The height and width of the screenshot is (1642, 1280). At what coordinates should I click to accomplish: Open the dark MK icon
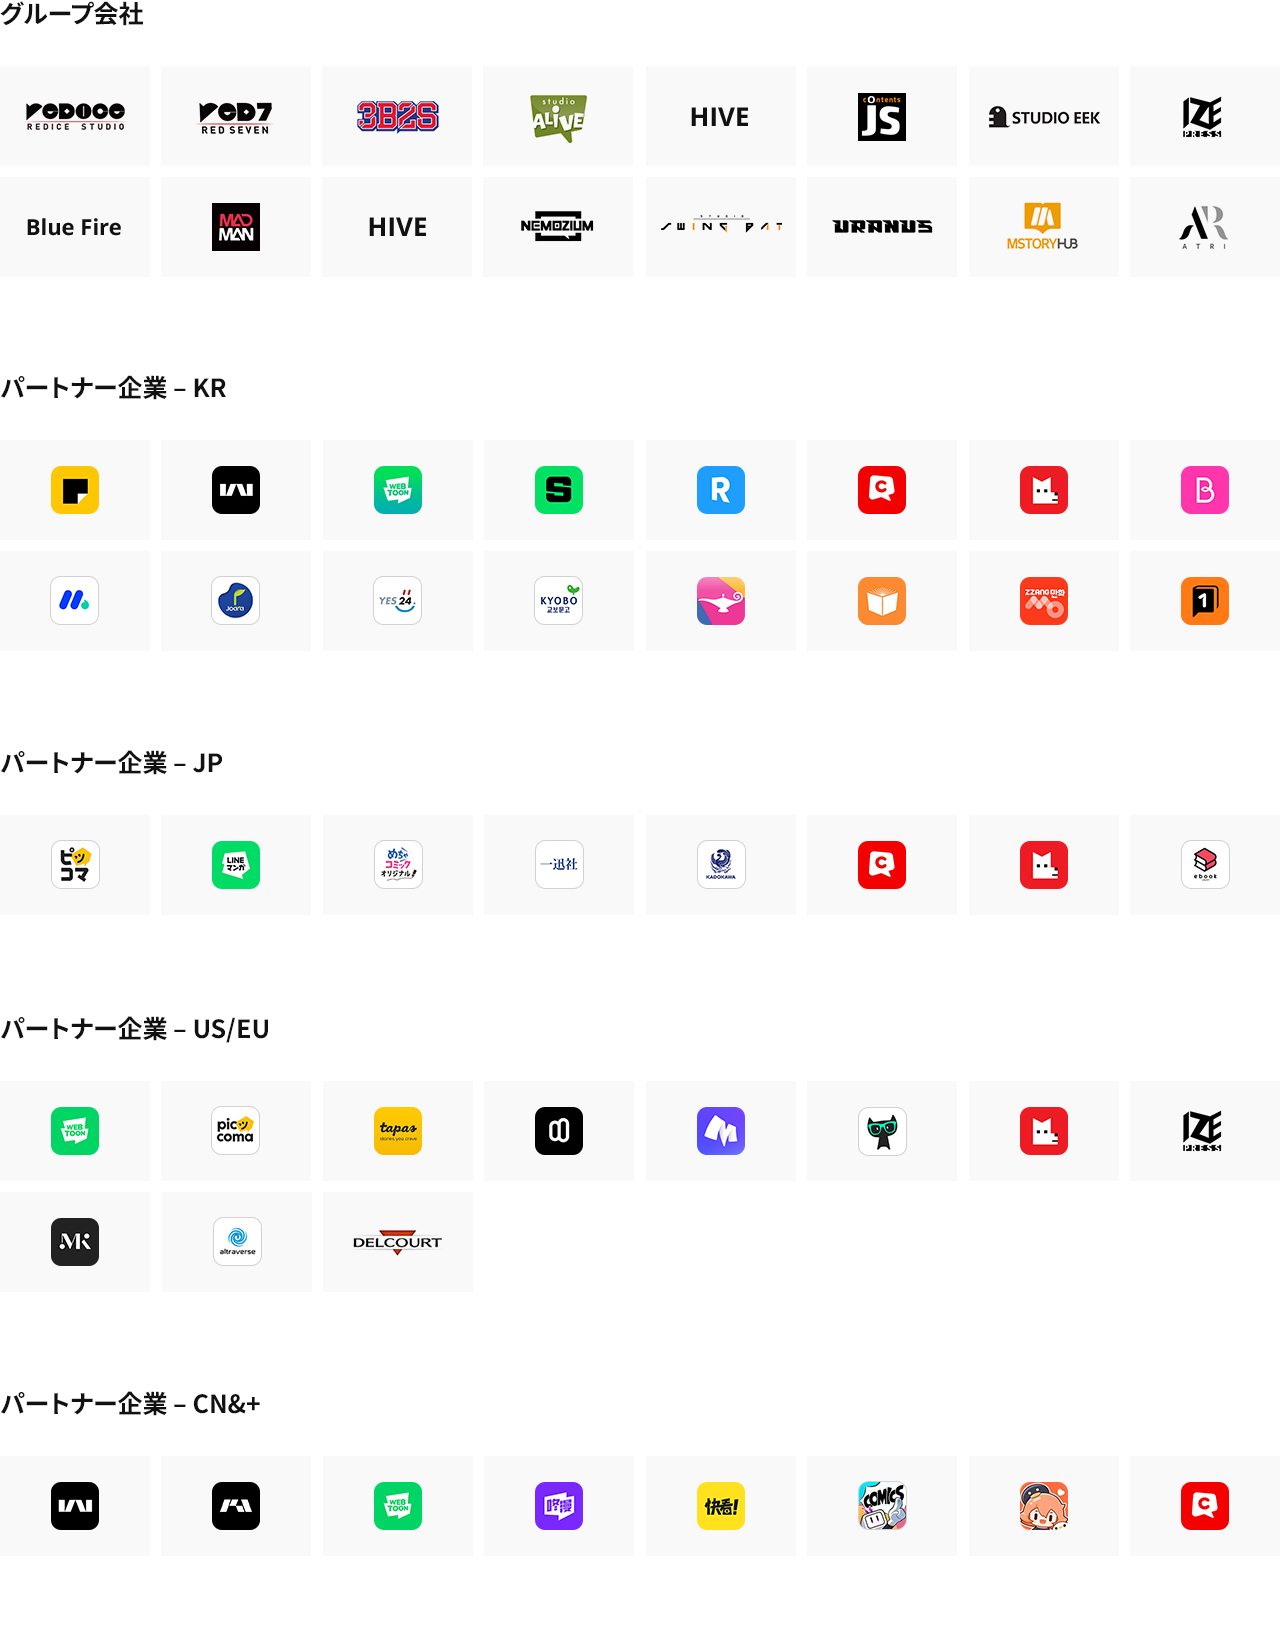(75, 1242)
